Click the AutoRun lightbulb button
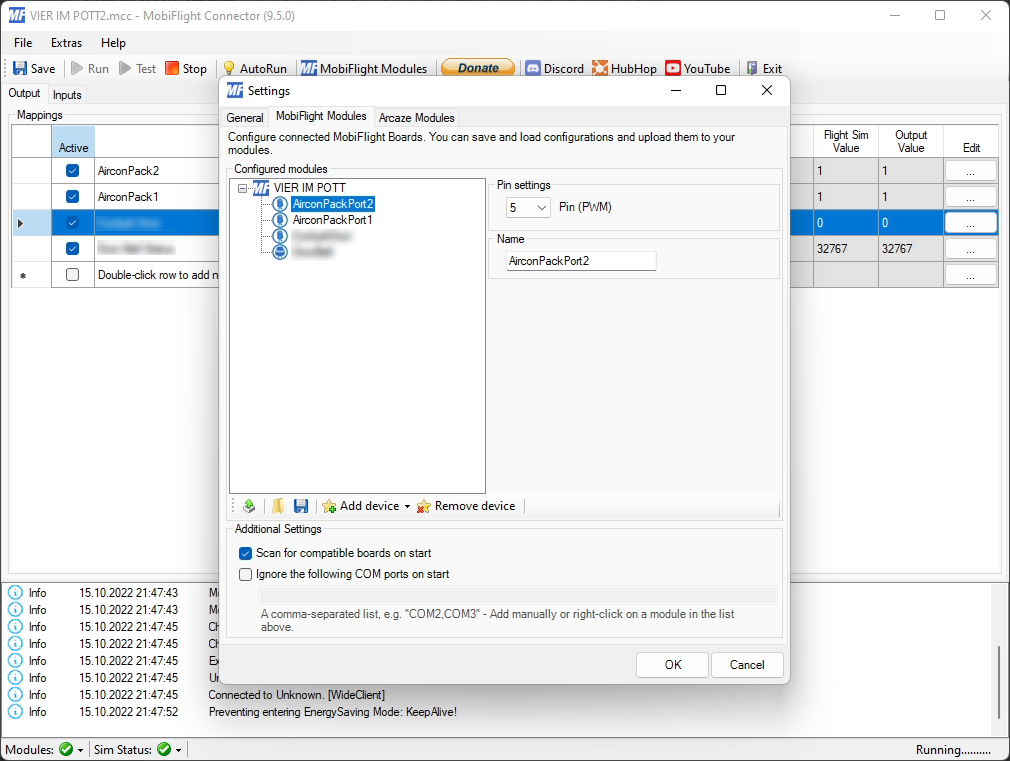Viewport: 1010px width, 761px height. (x=254, y=69)
